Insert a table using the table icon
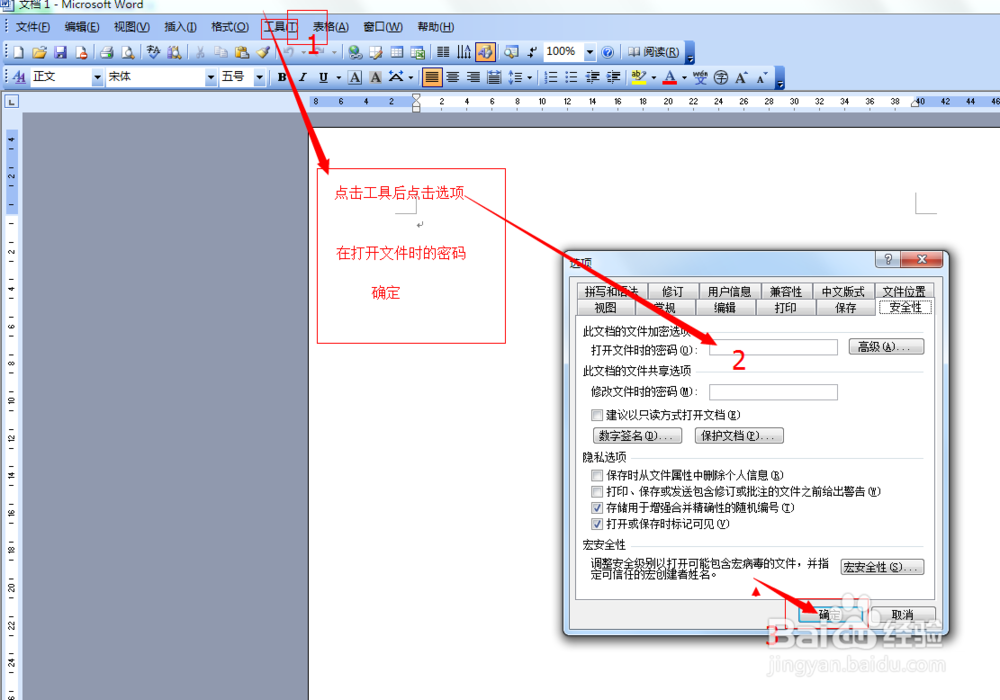1000x700 pixels. pos(397,52)
